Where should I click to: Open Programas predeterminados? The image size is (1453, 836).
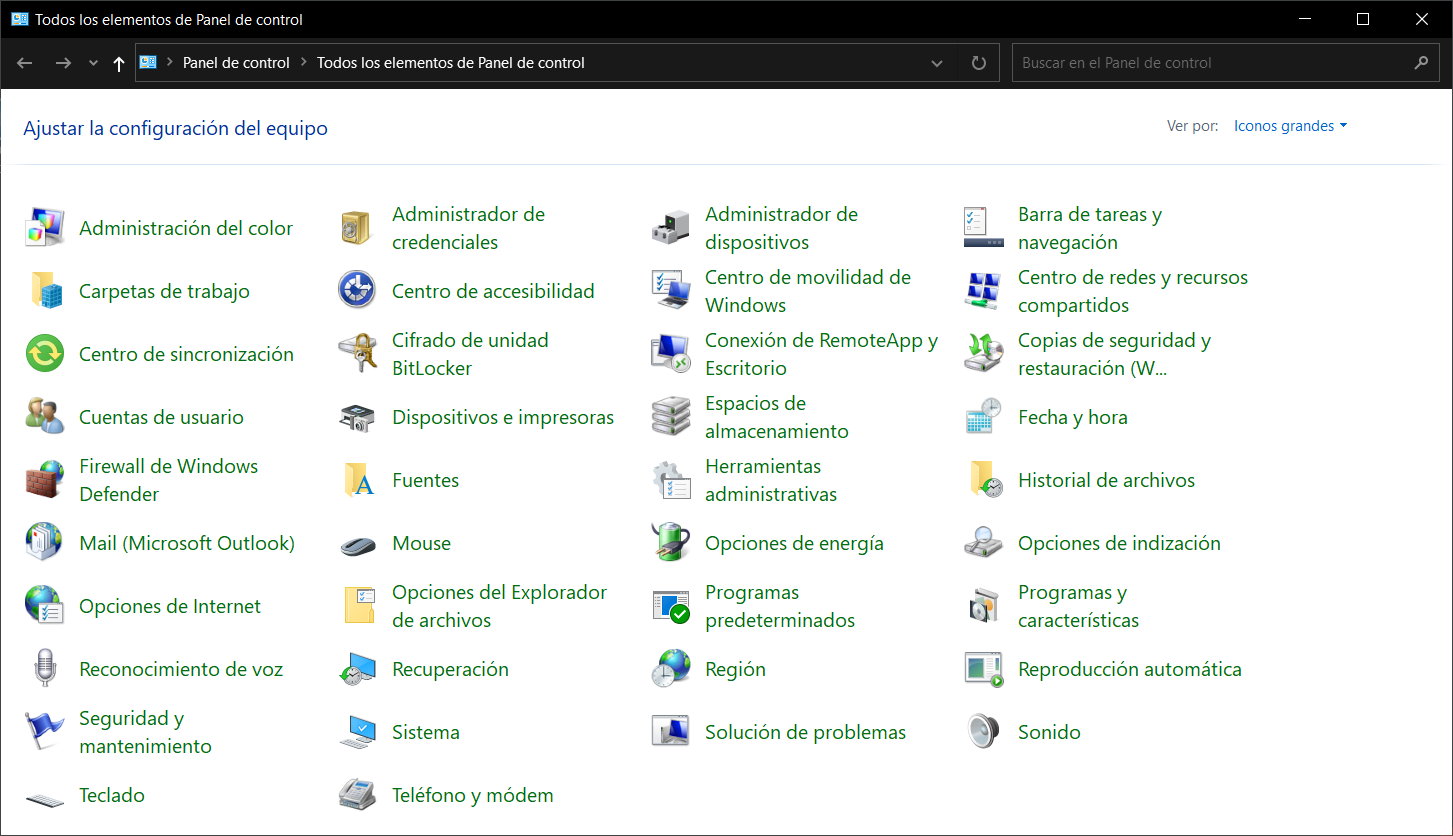(780, 606)
